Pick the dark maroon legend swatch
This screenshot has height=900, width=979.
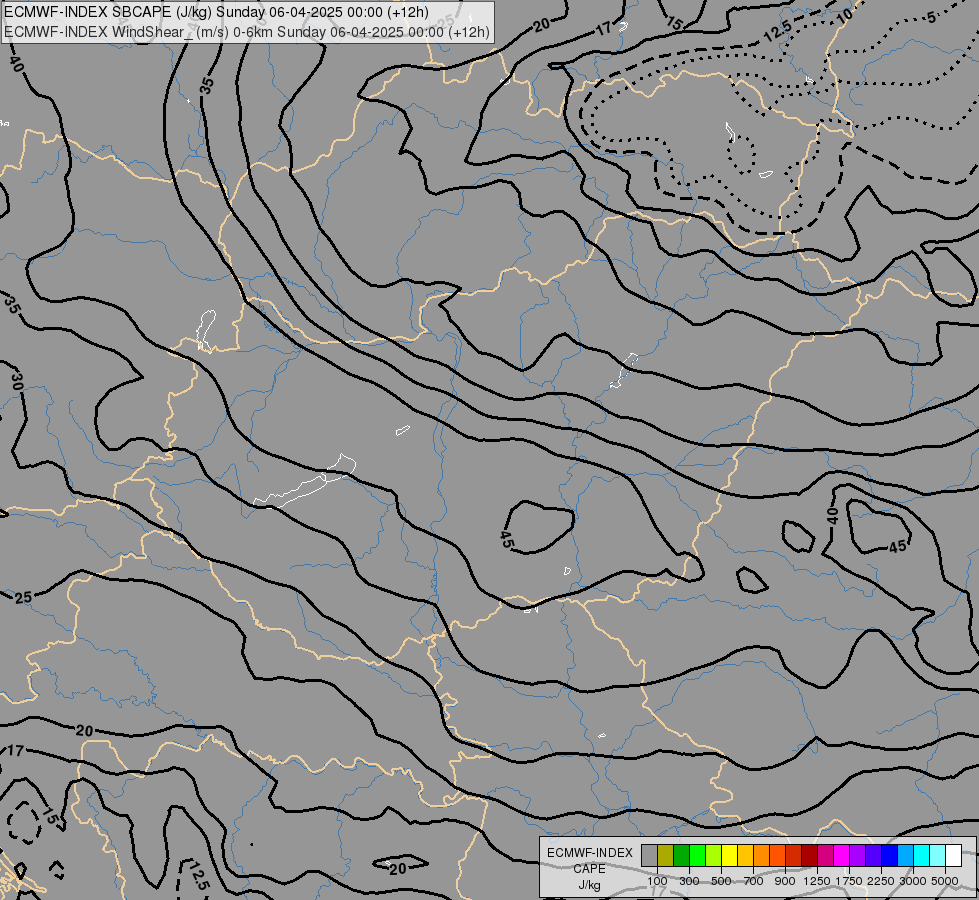tap(809, 856)
